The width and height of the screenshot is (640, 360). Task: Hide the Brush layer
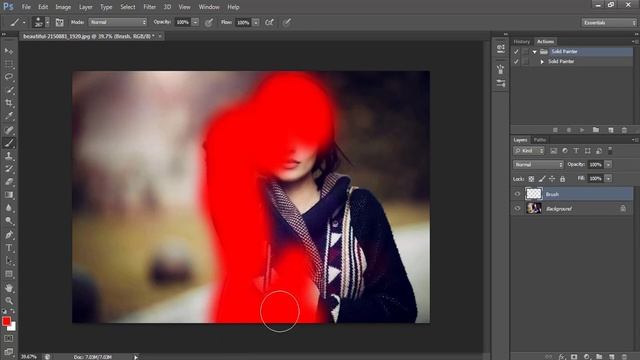tap(517, 194)
